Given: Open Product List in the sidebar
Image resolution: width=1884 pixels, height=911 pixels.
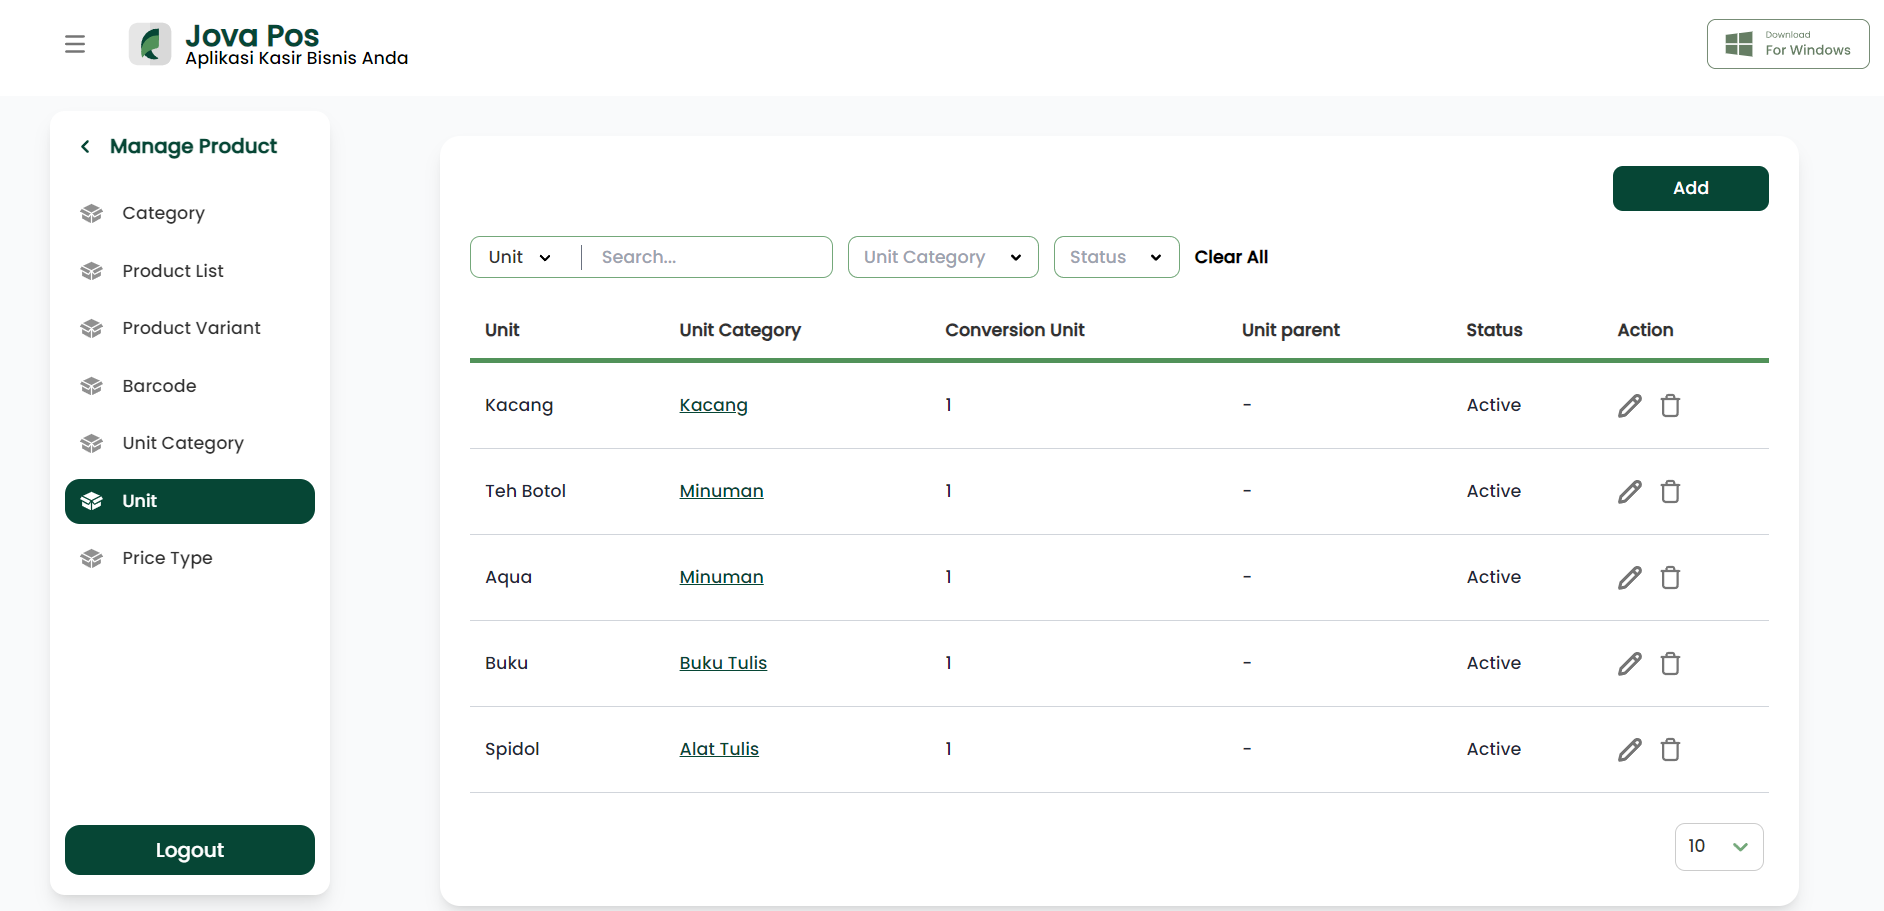Looking at the screenshot, I should coord(190,271).
